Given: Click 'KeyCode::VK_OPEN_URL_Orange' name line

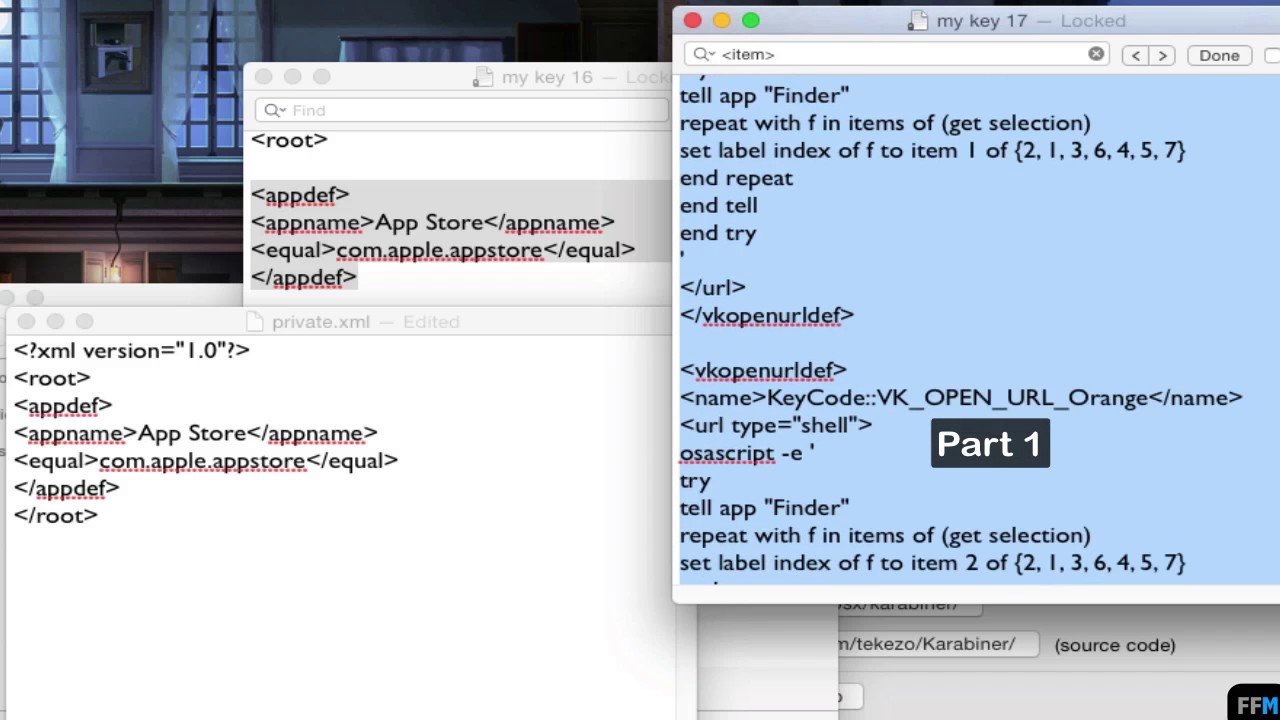Looking at the screenshot, I should click(x=961, y=398).
